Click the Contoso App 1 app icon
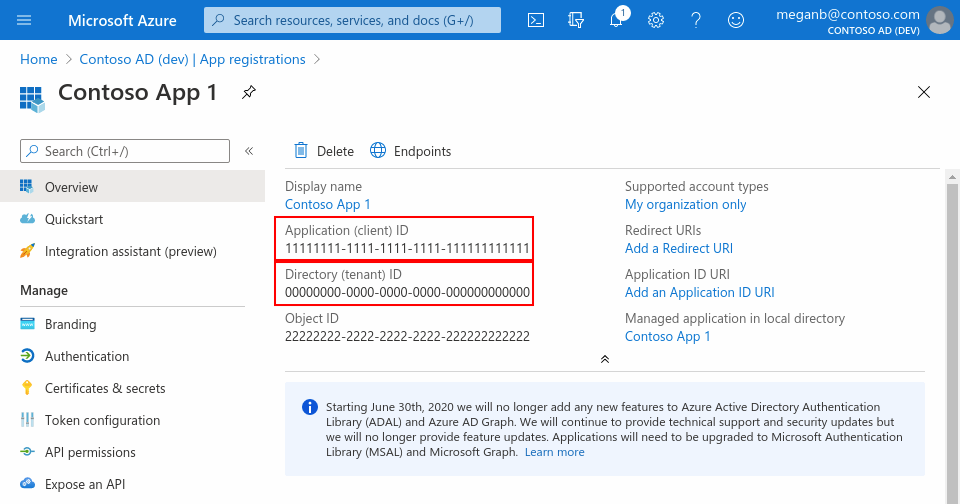 pos(32,99)
